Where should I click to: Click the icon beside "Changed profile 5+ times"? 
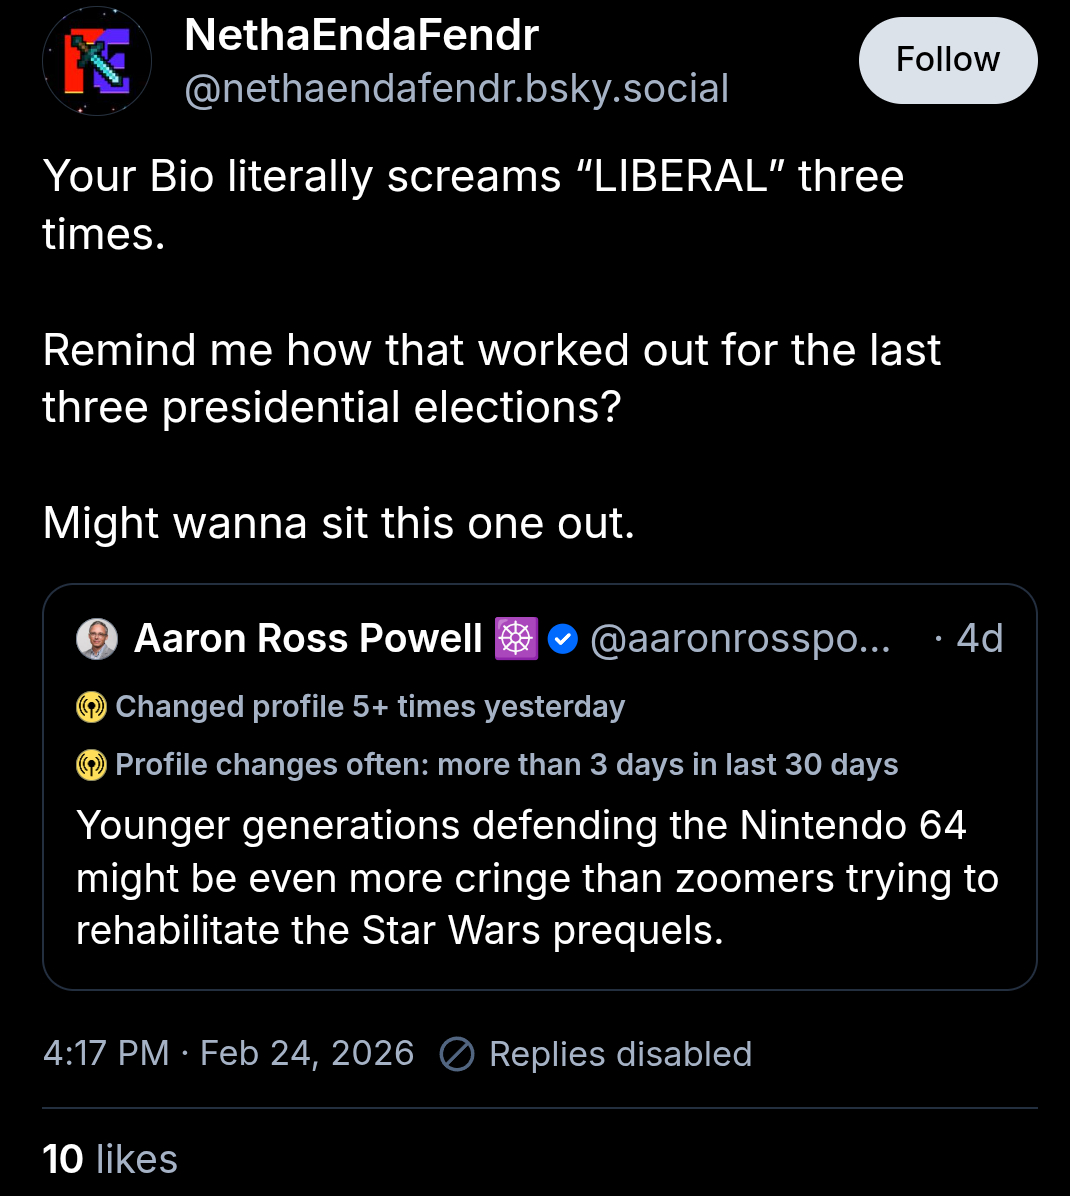[91, 707]
